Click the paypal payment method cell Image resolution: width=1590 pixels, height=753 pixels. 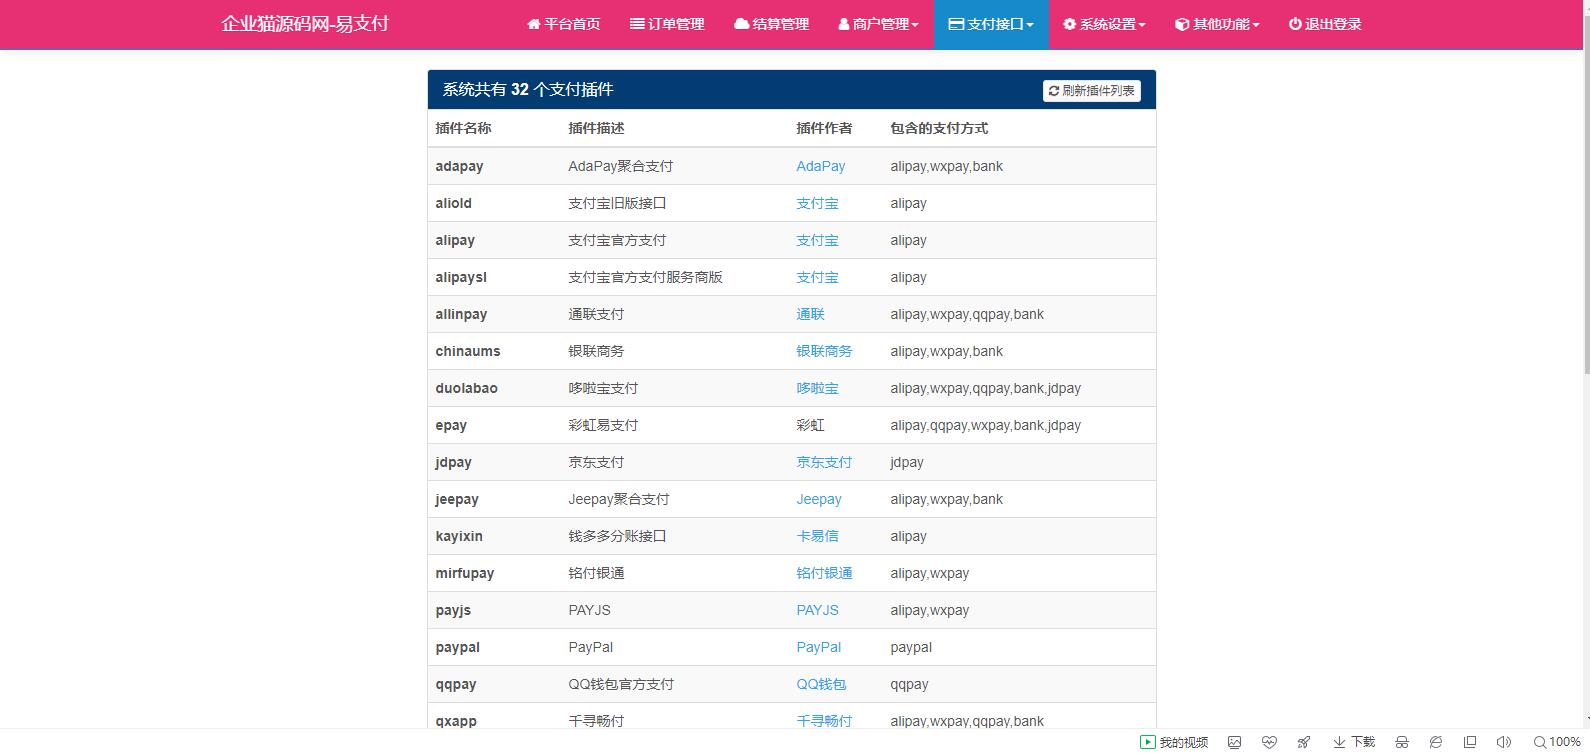click(x=911, y=647)
